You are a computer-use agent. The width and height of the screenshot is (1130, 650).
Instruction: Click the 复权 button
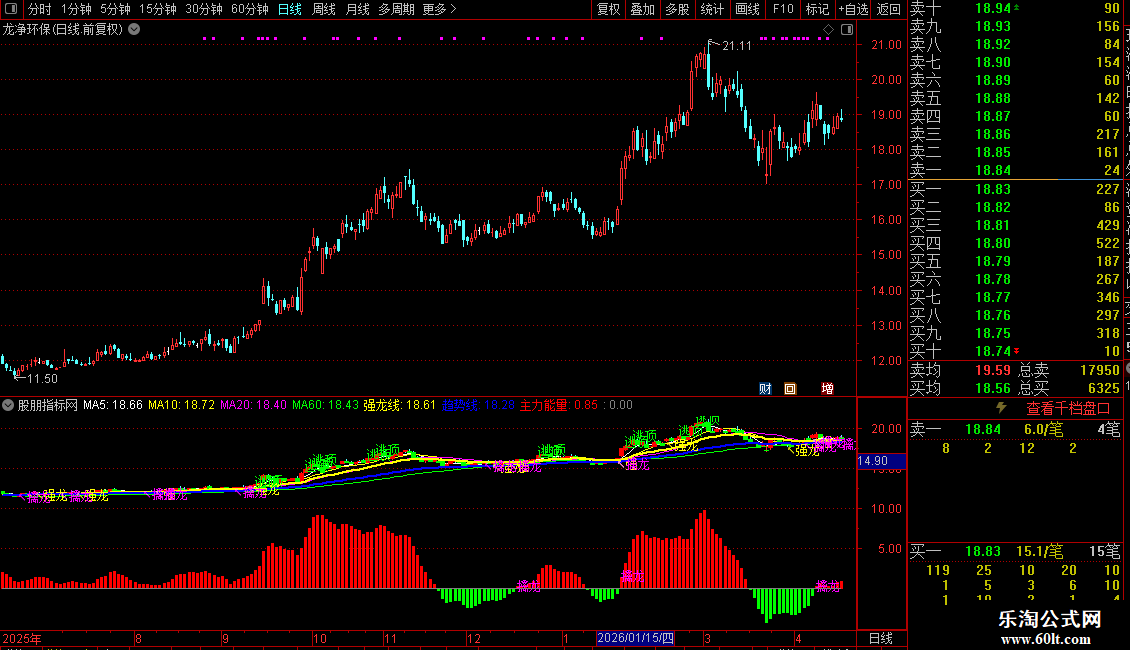(x=608, y=9)
